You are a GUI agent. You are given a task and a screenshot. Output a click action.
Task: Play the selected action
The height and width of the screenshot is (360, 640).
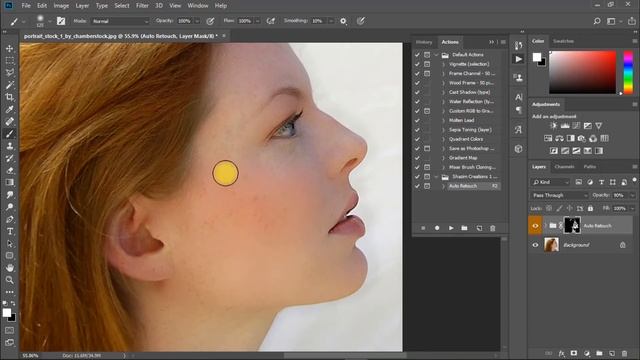click(x=451, y=228)
